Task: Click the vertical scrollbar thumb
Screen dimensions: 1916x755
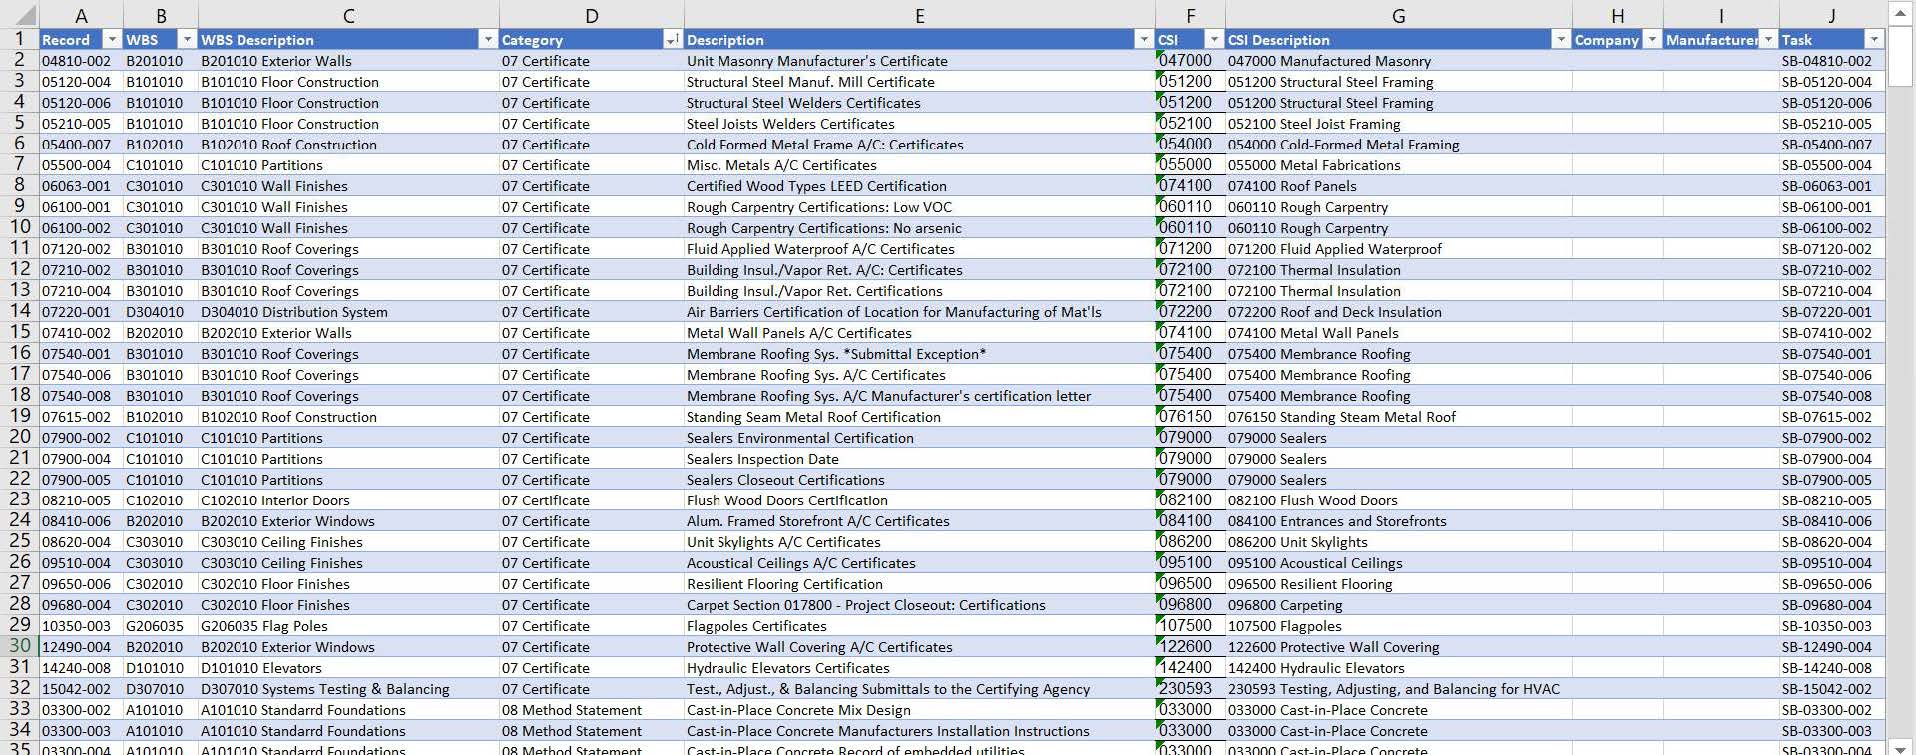Action: tap(1901, 58)
